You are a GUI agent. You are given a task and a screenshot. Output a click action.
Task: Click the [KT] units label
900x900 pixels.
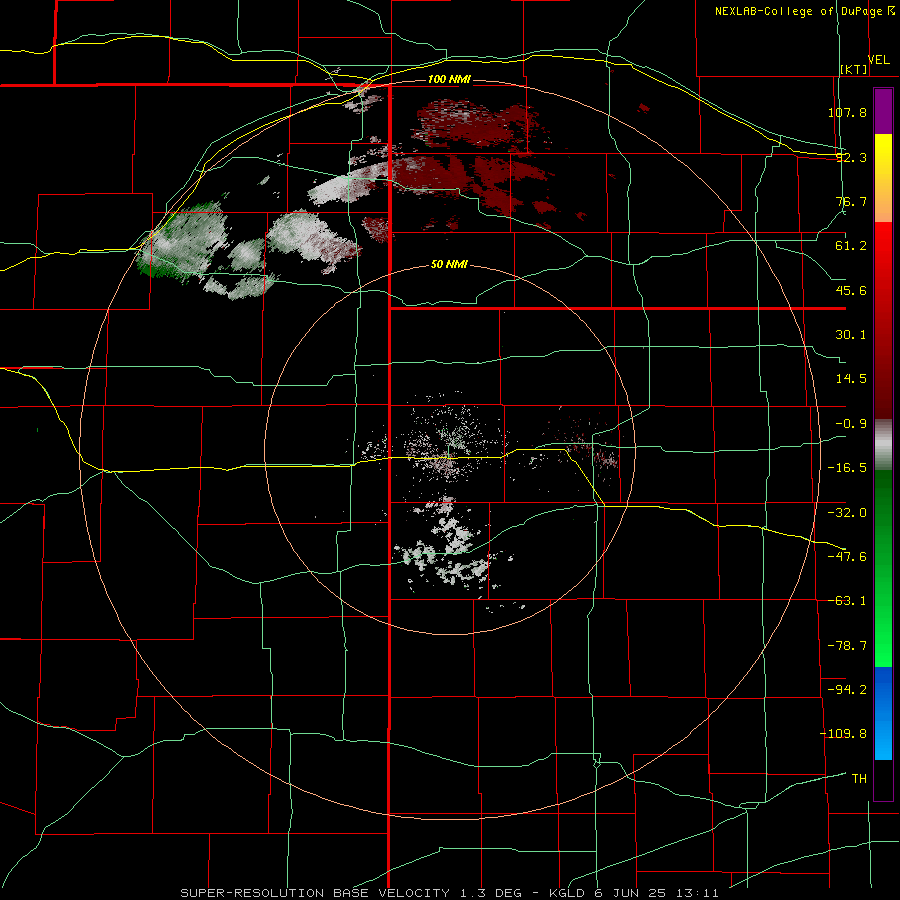pyautogui.click(x=854, y=69)
